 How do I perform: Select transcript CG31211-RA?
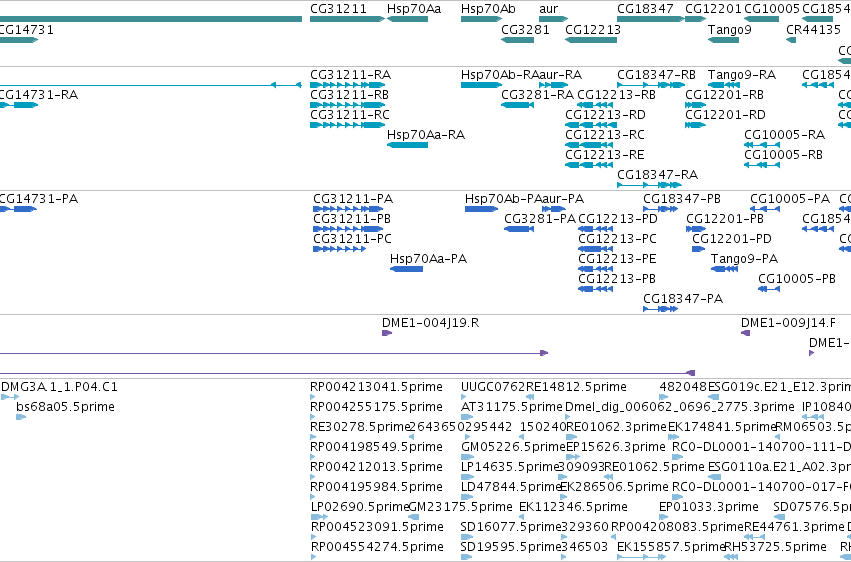click(x=347, y=85)
